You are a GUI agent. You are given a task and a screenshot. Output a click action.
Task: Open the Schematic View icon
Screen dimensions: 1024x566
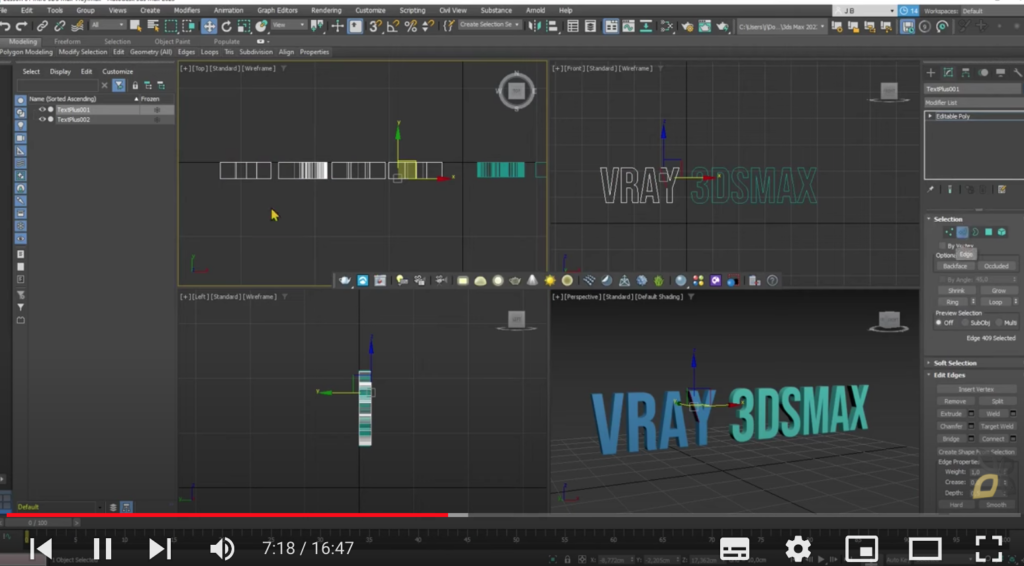(646, 26)
